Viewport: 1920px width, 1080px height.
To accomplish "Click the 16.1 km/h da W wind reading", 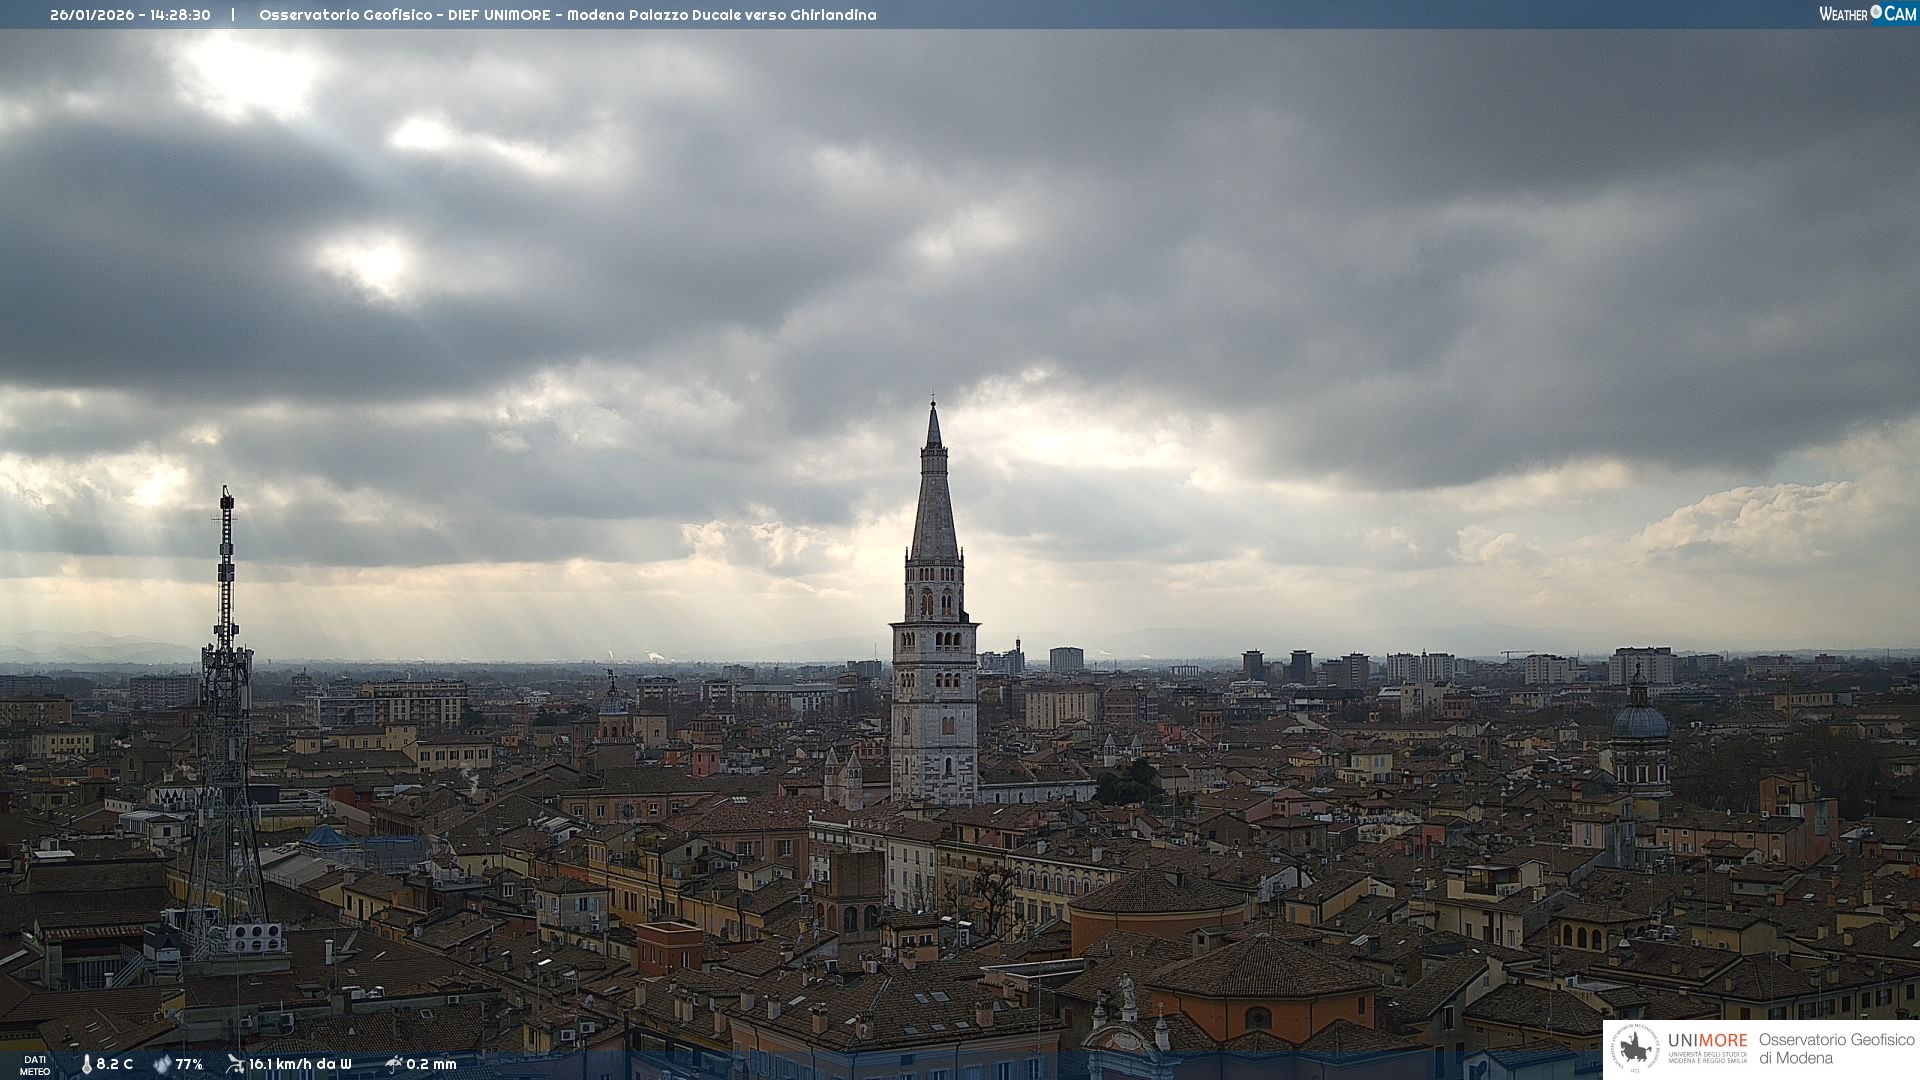I will pyautogui.click(x=300, y=1064).
